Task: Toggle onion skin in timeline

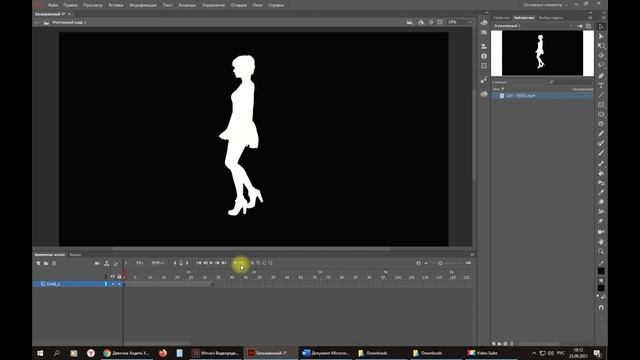Action: click(x=252, y=263)
